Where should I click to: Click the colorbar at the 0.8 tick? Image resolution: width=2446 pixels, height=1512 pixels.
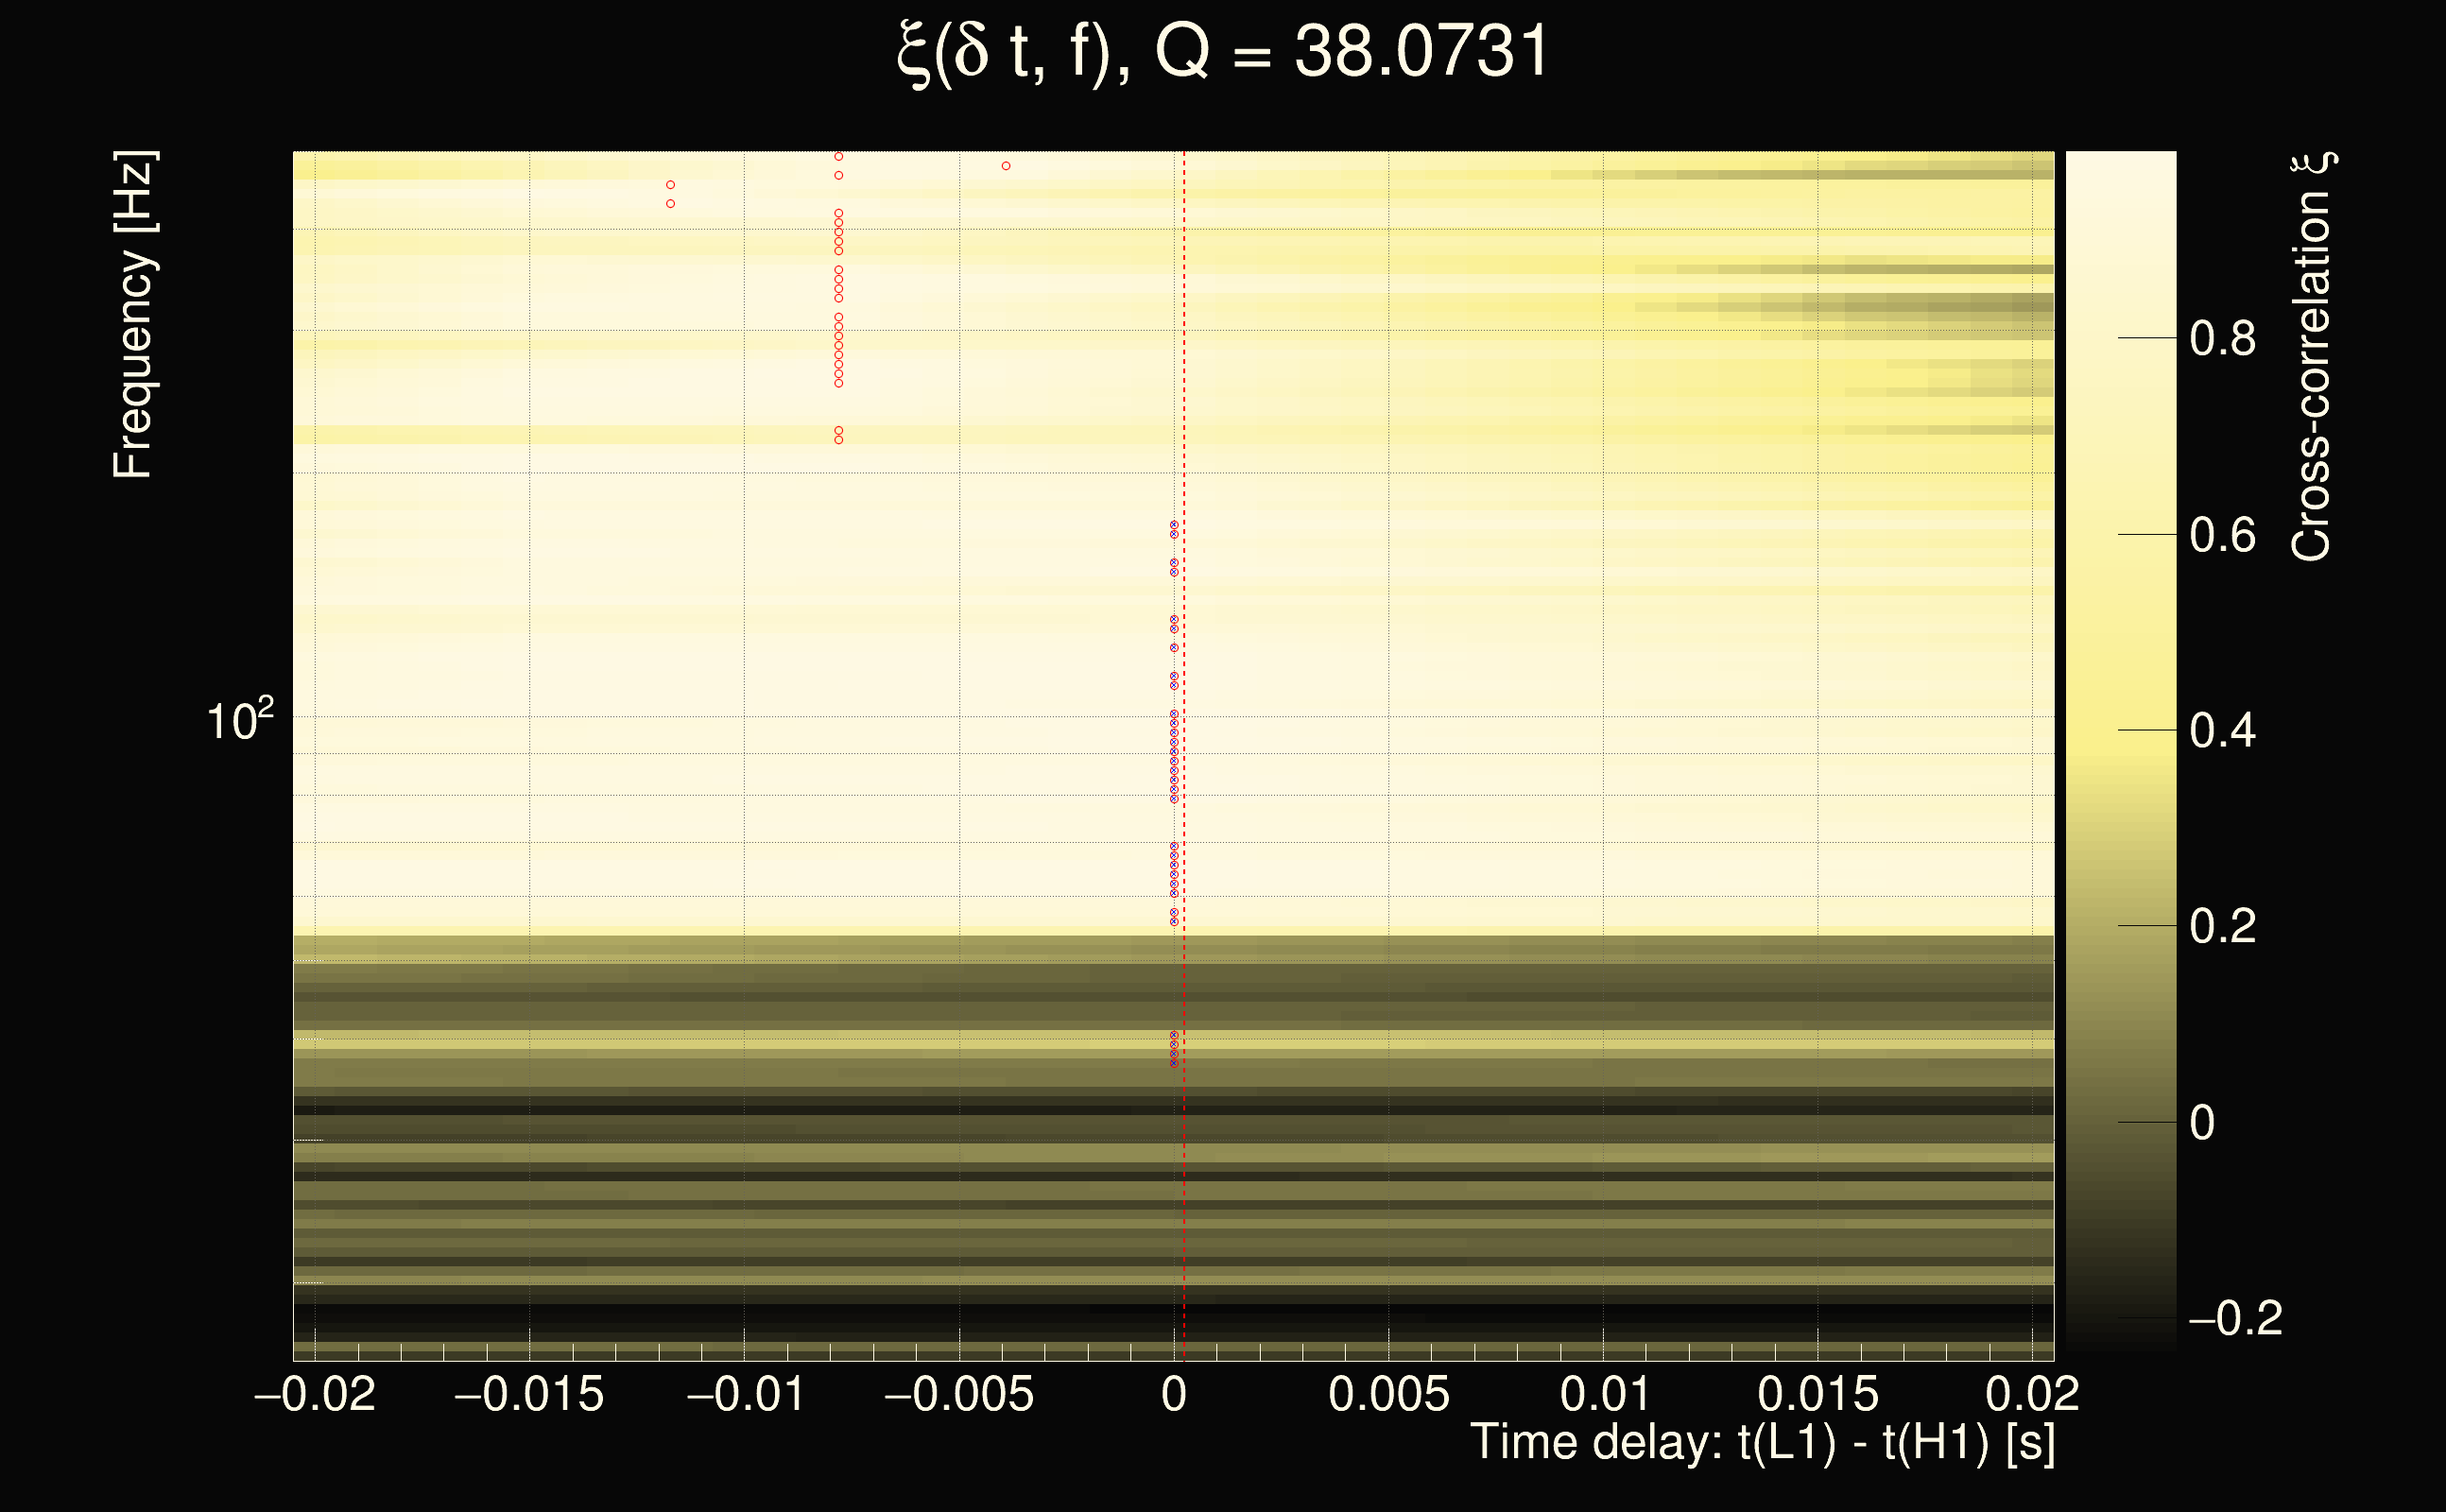pyautogui.click(x=2120, y=338)
